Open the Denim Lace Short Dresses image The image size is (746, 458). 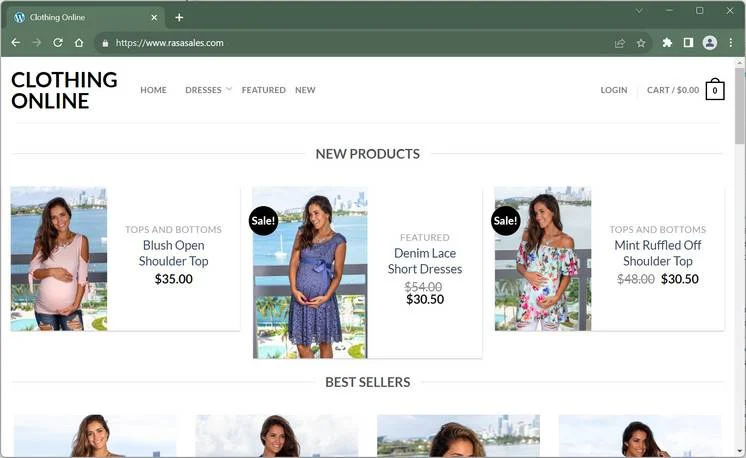coord(310,273)
